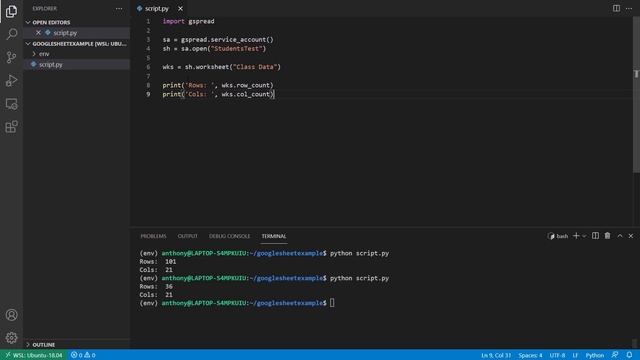Click string "StudentsTest" on line 4
The image size is (640, 360).
[236, 49]
